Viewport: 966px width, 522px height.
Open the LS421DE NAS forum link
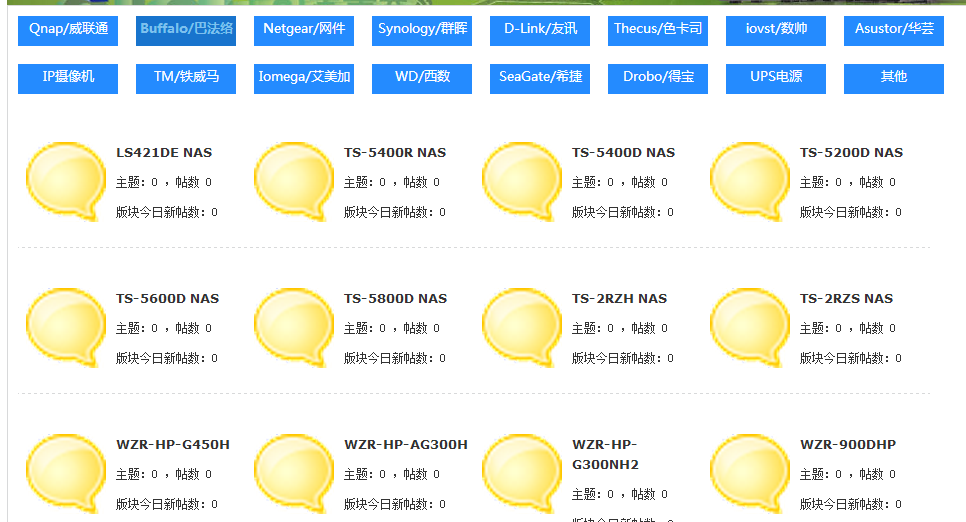point(164,152)
